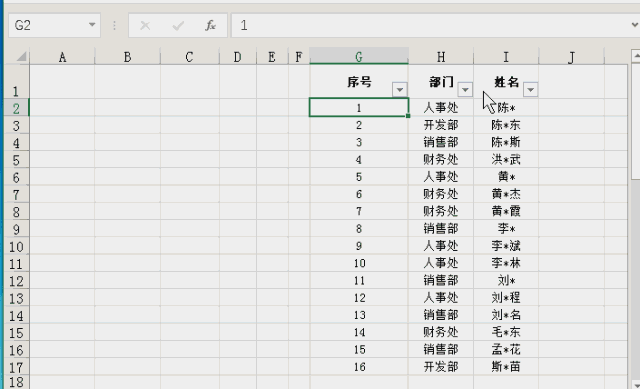Select column J header

point(571,57)
